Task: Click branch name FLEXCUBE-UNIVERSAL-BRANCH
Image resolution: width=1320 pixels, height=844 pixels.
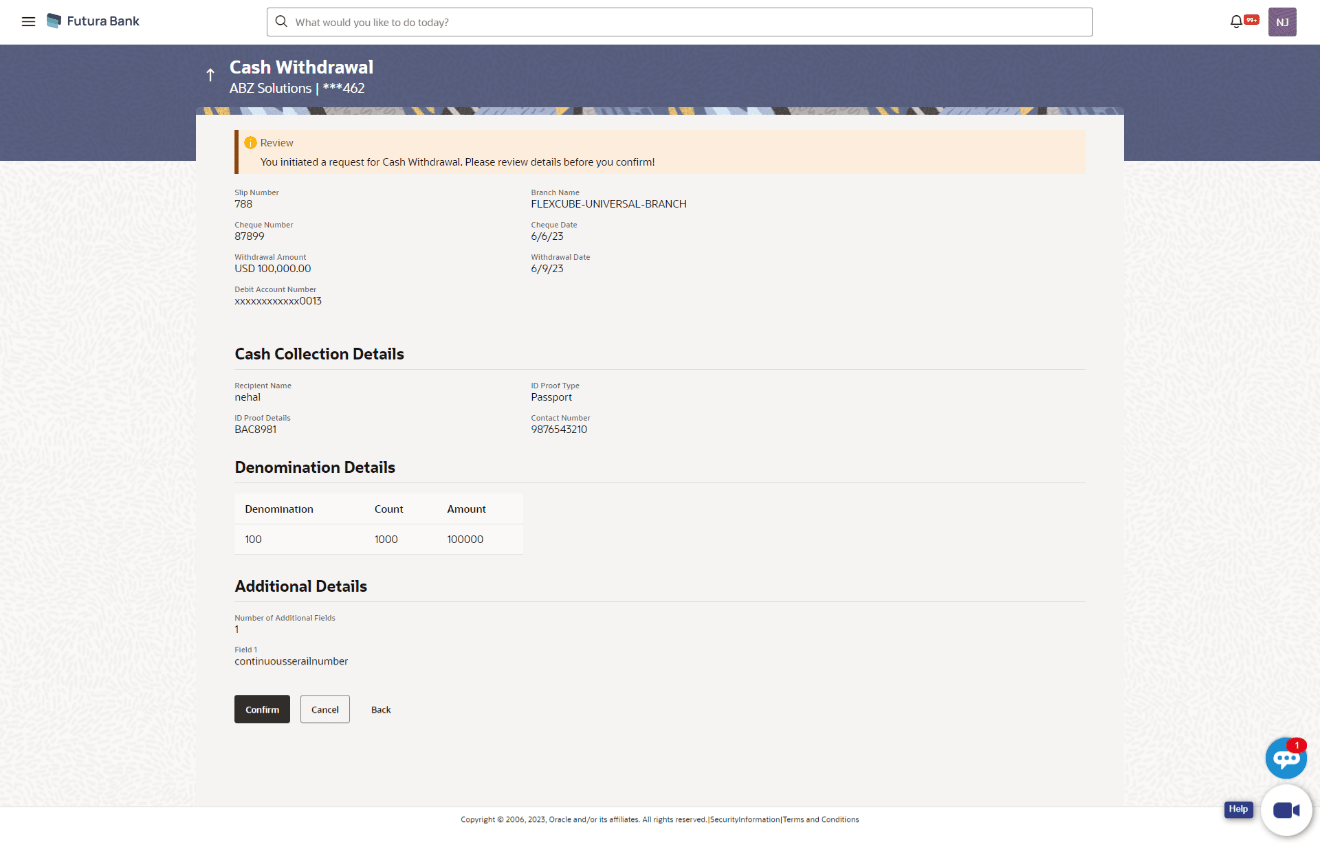Action: coord(609,204)
